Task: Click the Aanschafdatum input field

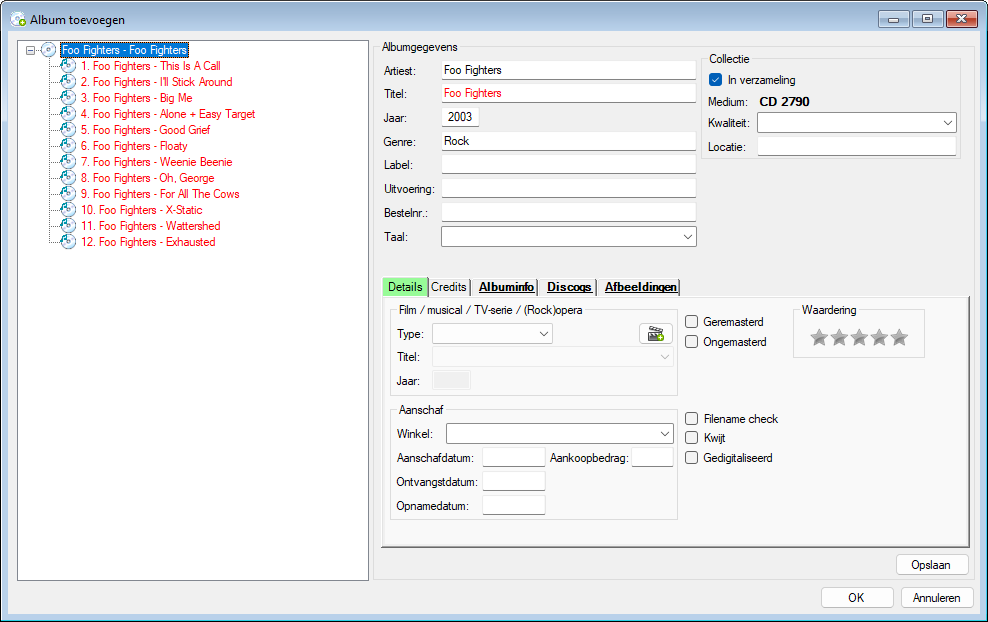Action: click(x=514, y=458)
